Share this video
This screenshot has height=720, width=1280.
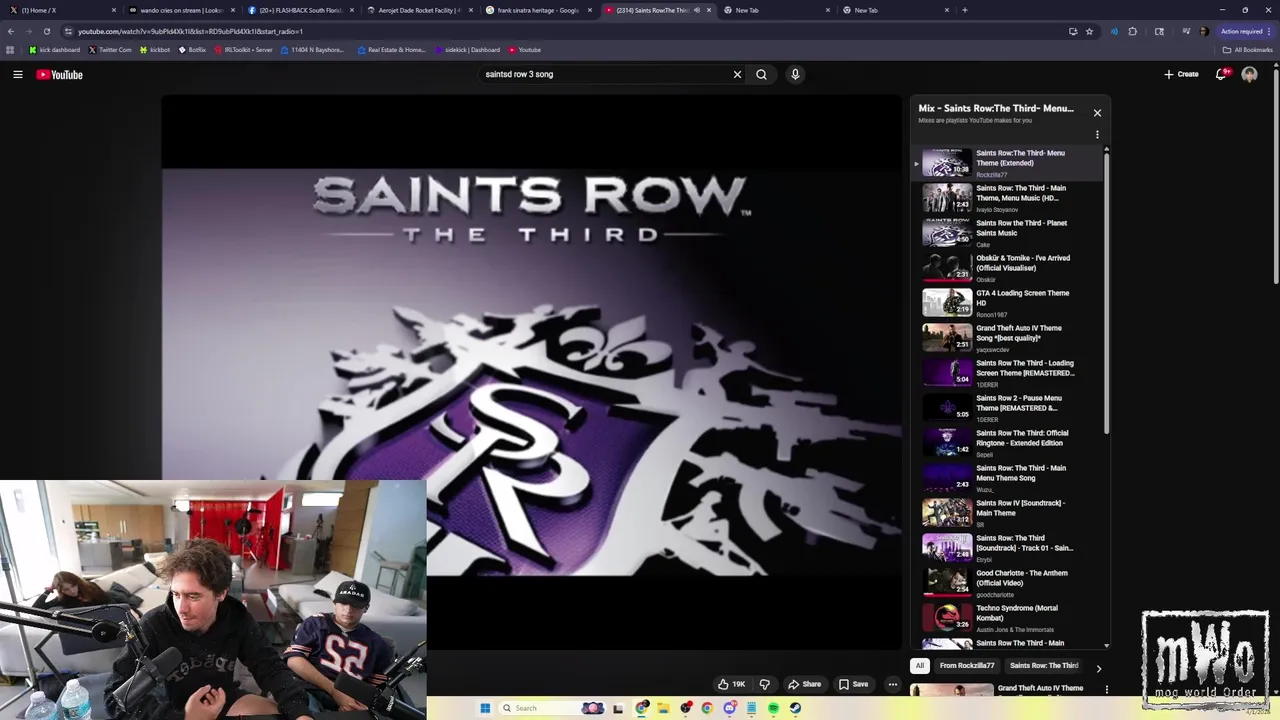804,684
